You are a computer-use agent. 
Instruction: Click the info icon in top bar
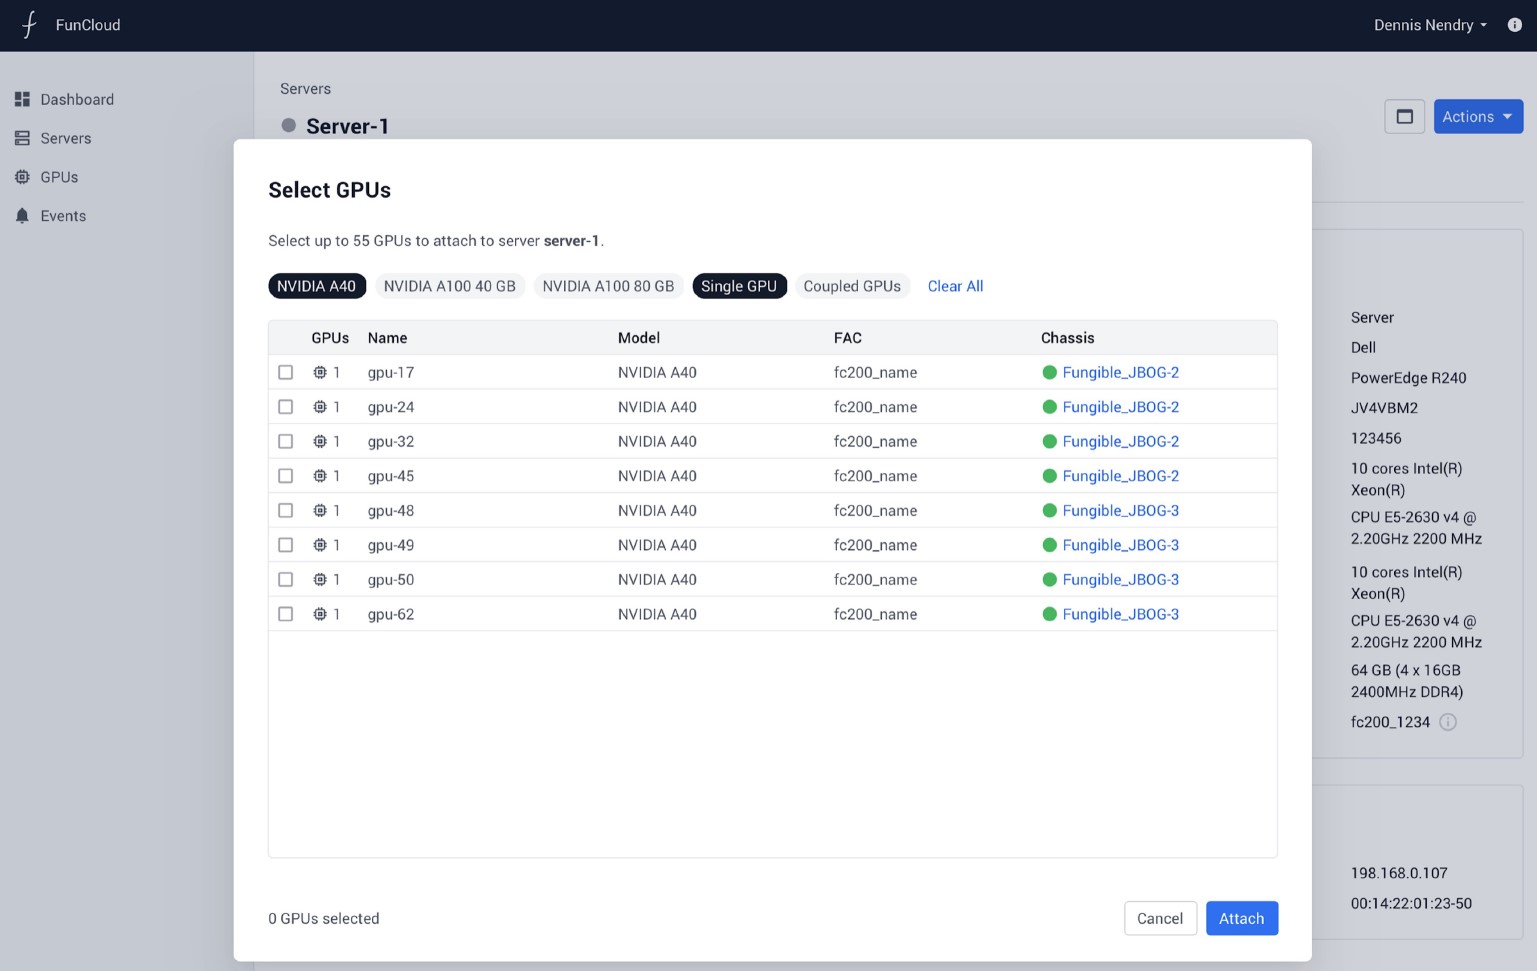coord(1514,25)
